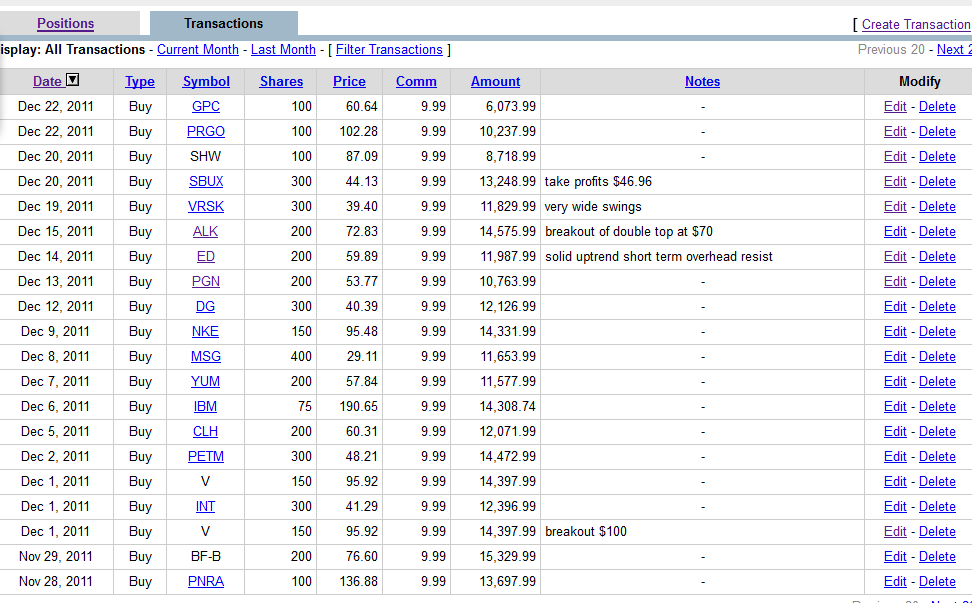Select the BF-B symbol cell
This screenshot has height=603, width=972.
[206, 557]
